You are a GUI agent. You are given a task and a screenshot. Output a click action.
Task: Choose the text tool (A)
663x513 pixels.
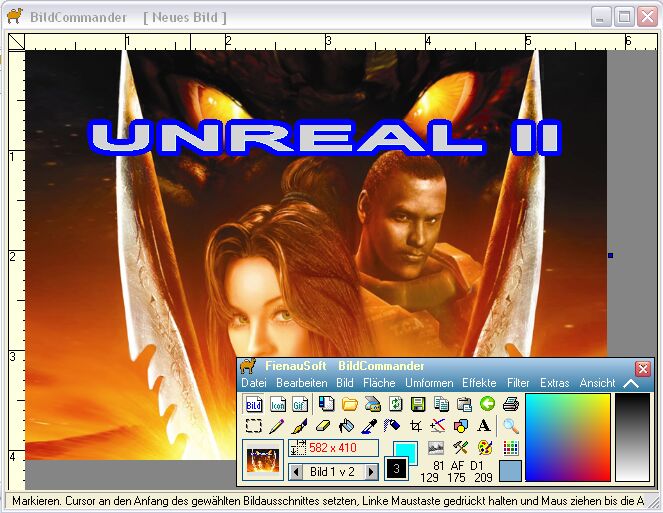(484, 426)
